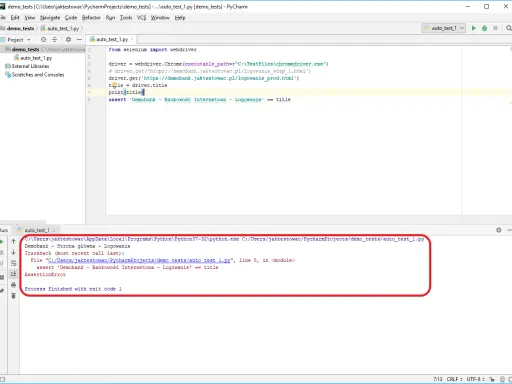This screenshot has width=512, height=384.
Task: Open Search Everywhere magnifier icon
Action: [509, 28]
